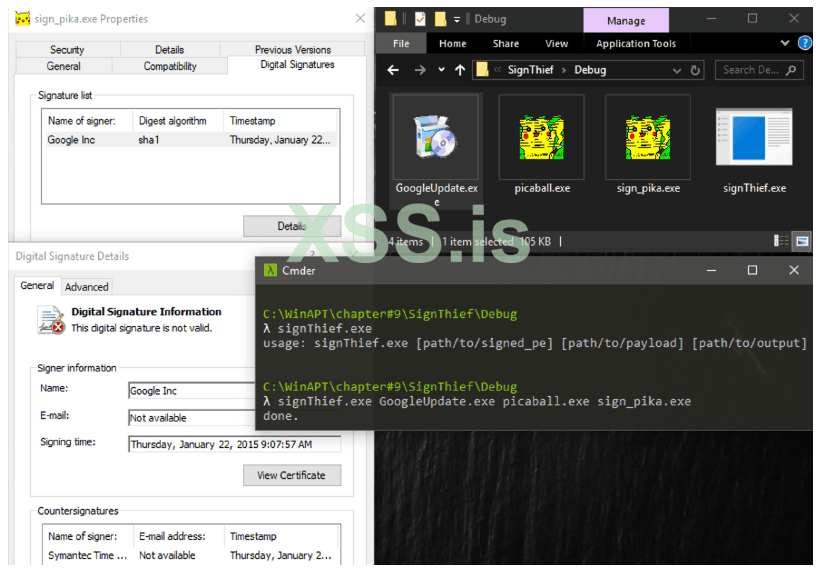Refresh the Debug folder view
Screen dimensions: 816x568
pyautogui.click(x=695, y=70)
